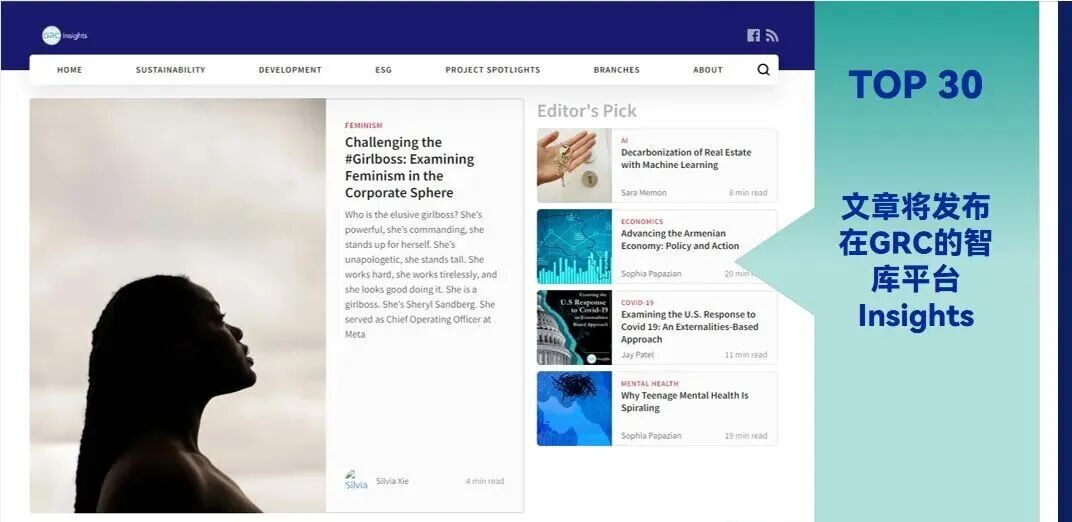The width and height of the screenshot is (1072, 522).
Task: Click the woman silhouette featured image
Action: coord(178,305)
